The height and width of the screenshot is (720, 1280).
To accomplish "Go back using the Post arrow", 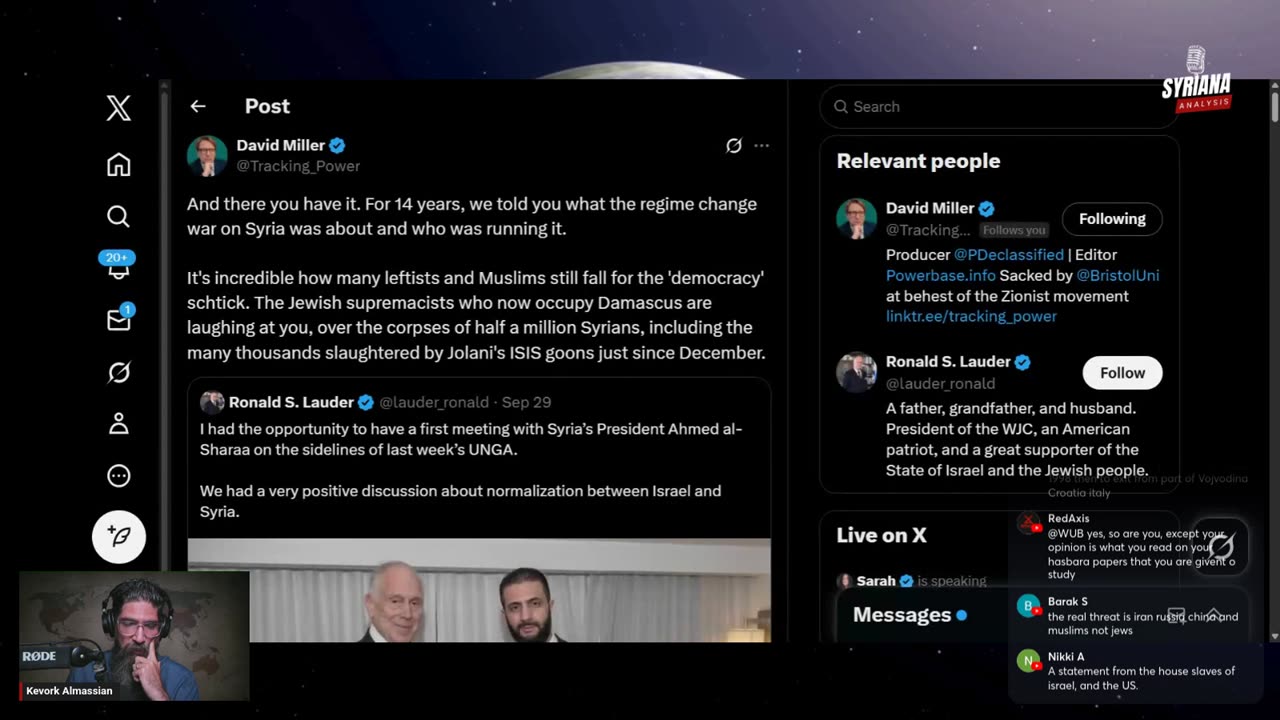I will pyautogui.click(x=198, y=106).
